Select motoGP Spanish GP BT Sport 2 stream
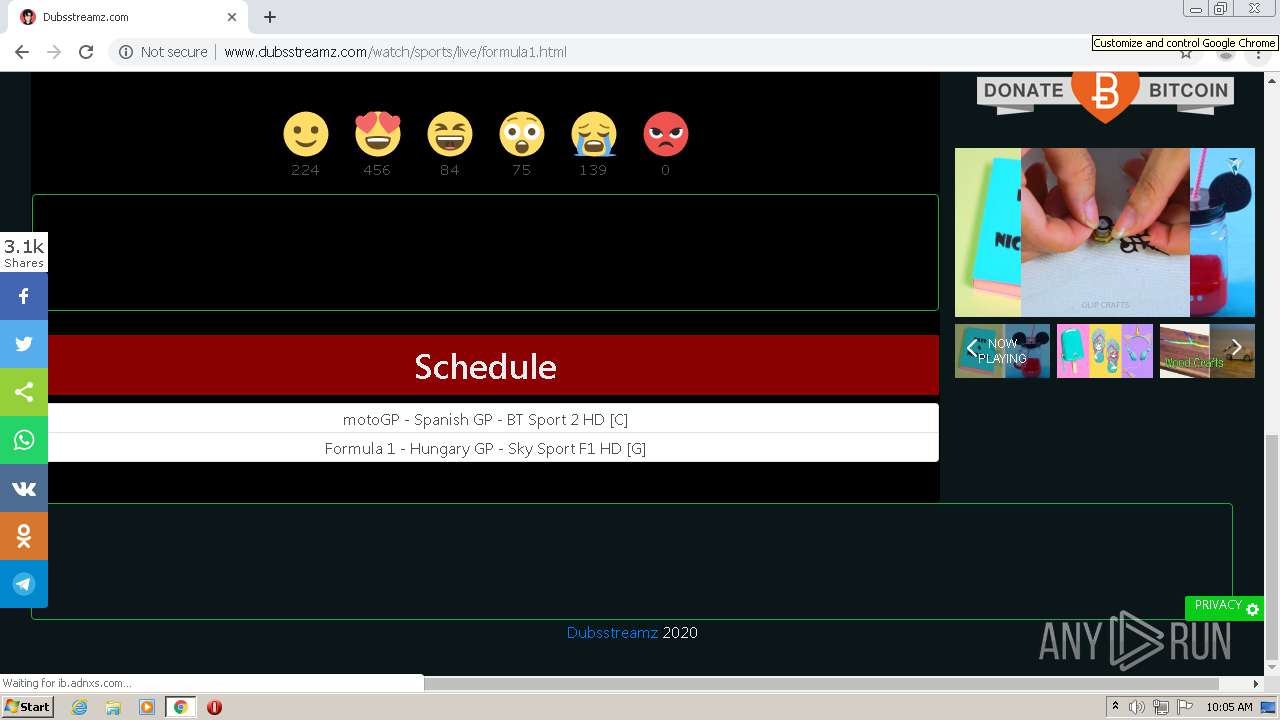Viewport: 1280px width, 720px height. (x=485, y=419)
